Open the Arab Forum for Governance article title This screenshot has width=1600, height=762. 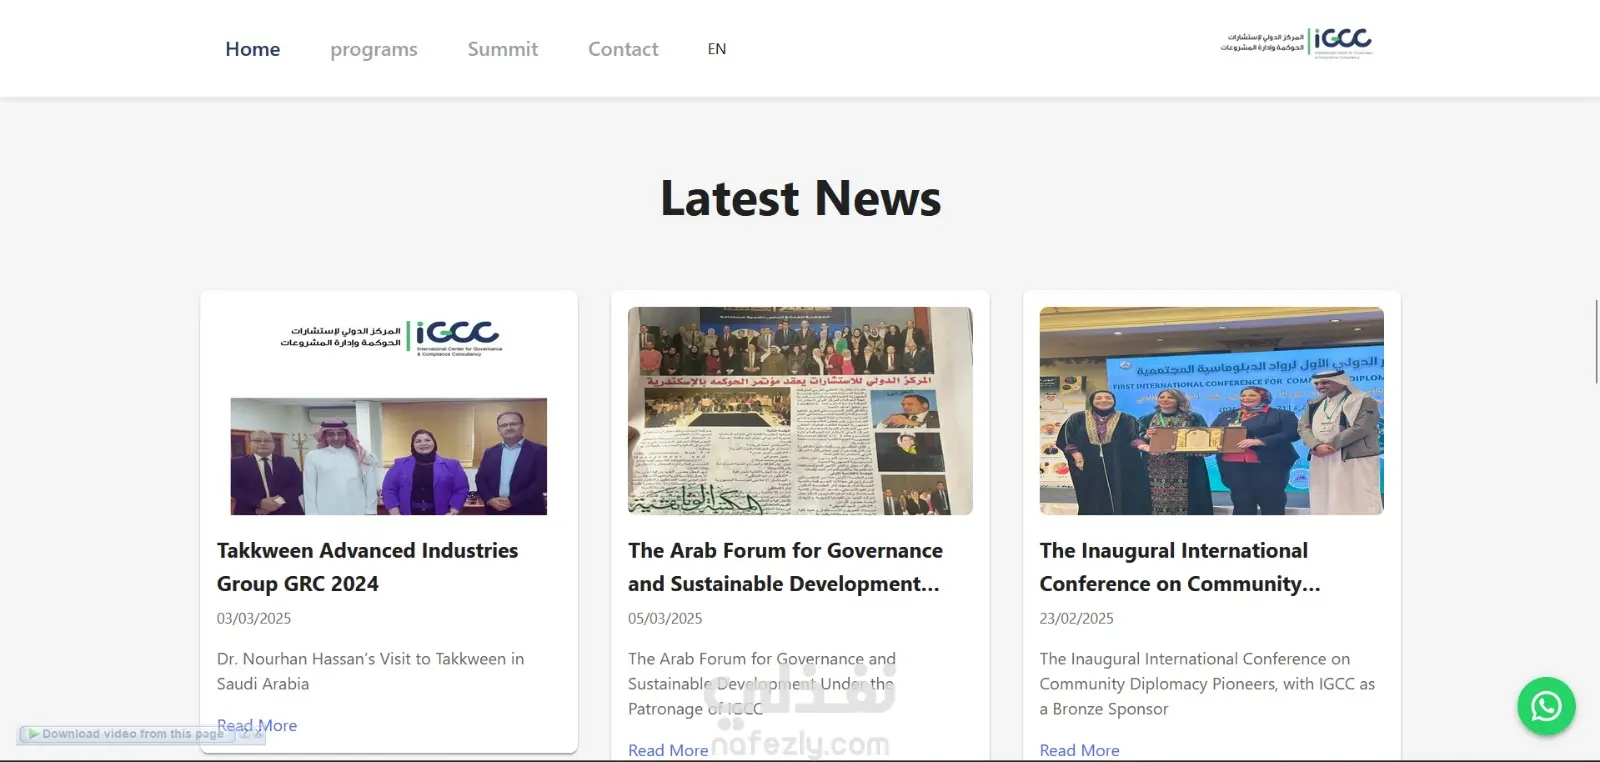785,567
